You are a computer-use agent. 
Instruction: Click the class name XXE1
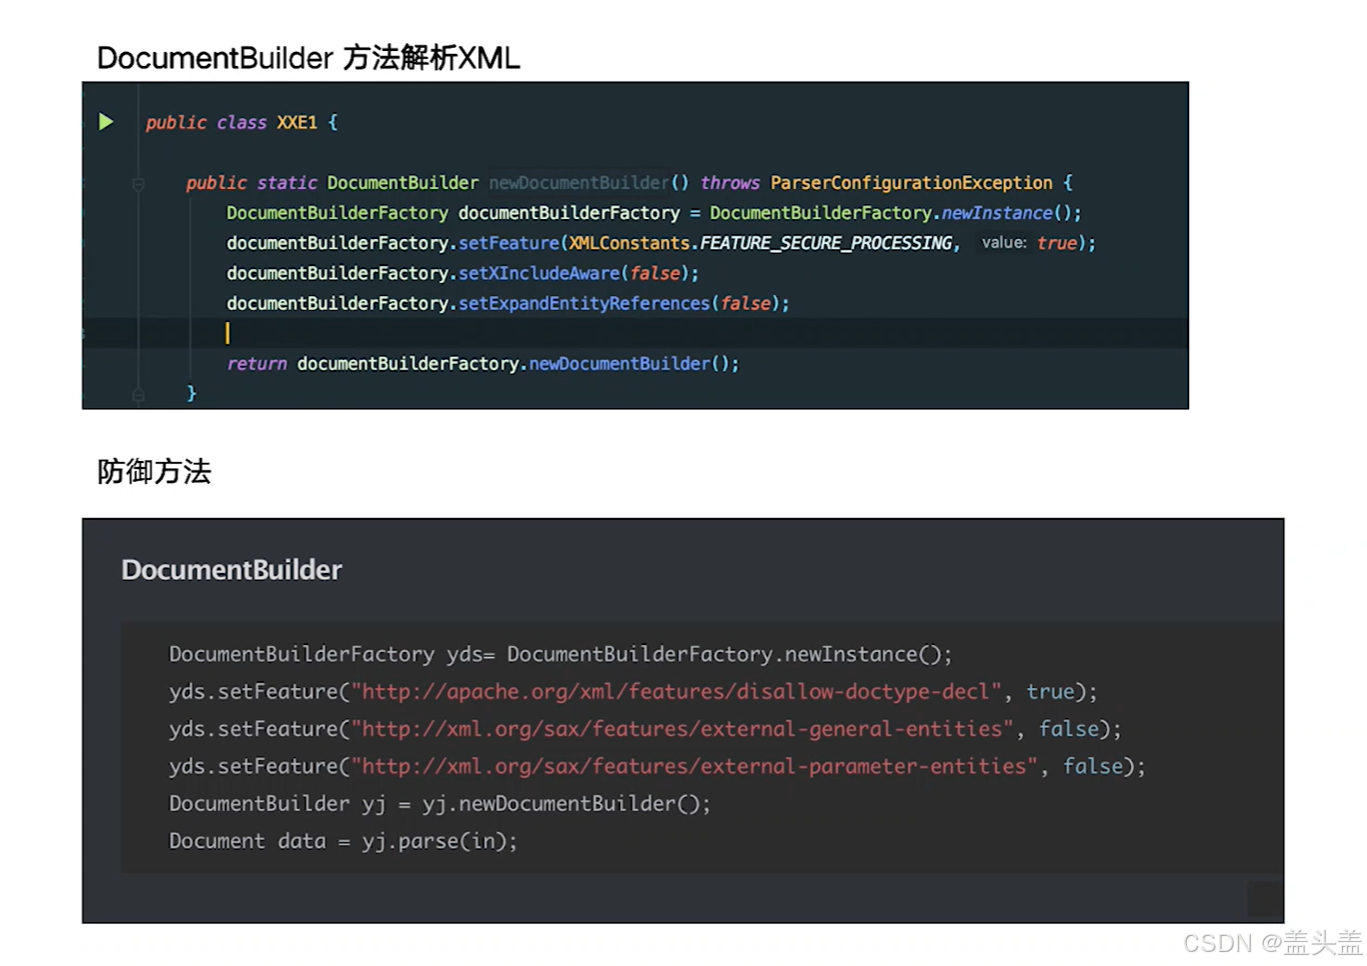point(297,122)
